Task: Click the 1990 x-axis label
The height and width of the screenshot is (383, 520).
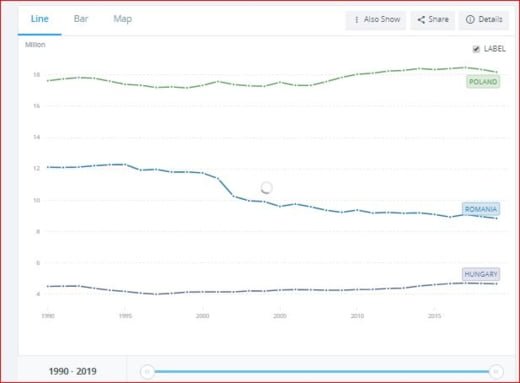Action: [48, 316]
